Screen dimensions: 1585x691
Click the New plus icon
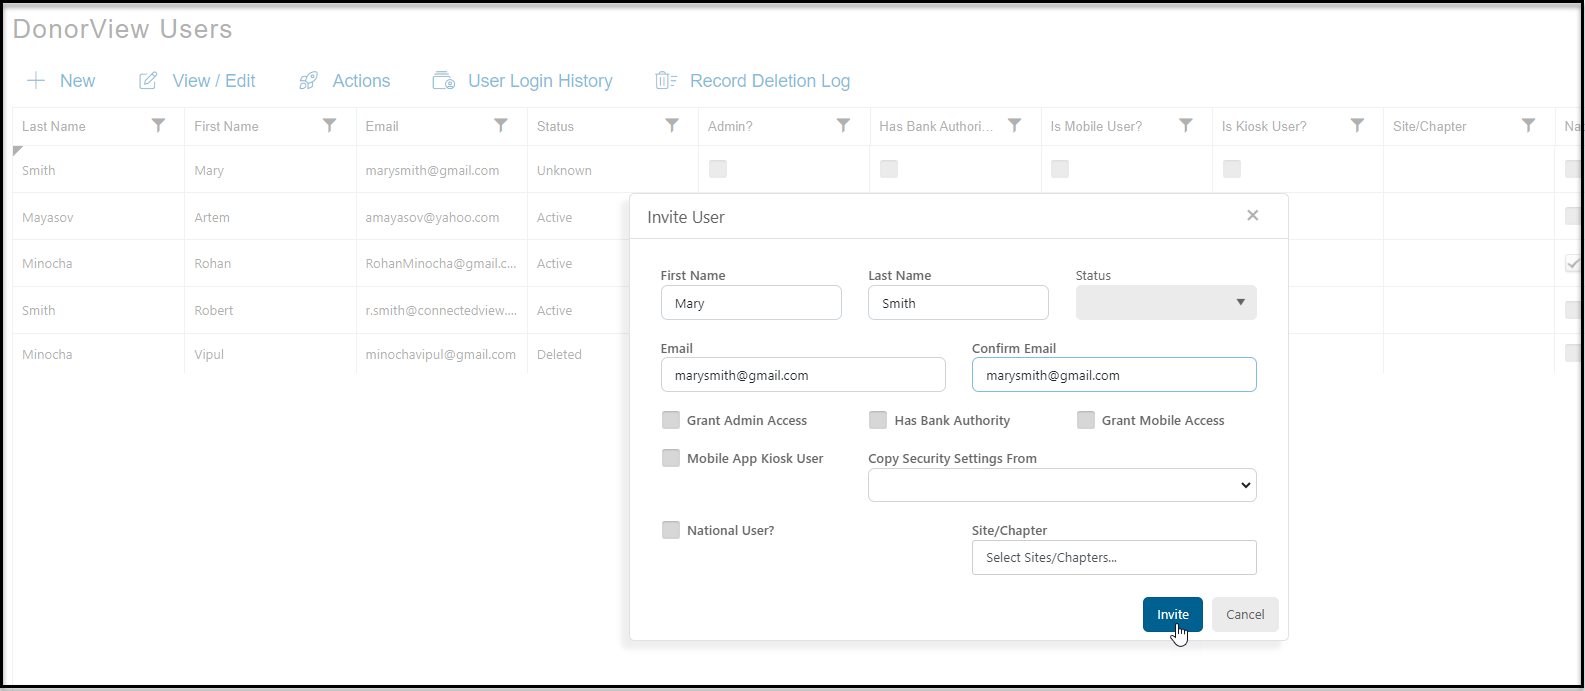coord(36,81)
